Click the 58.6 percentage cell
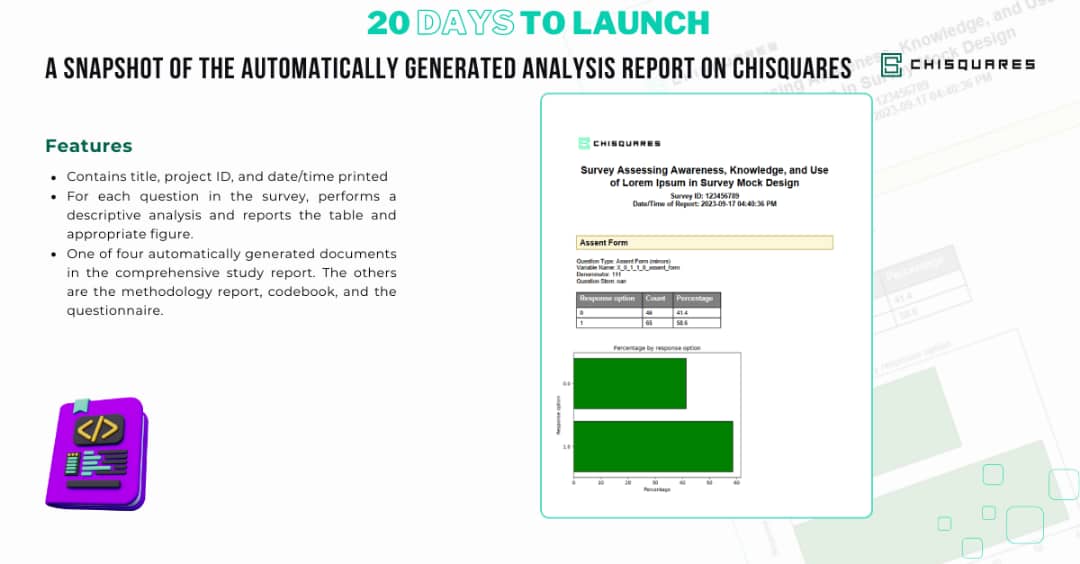 pyautogui.click(x=696, y=322)
